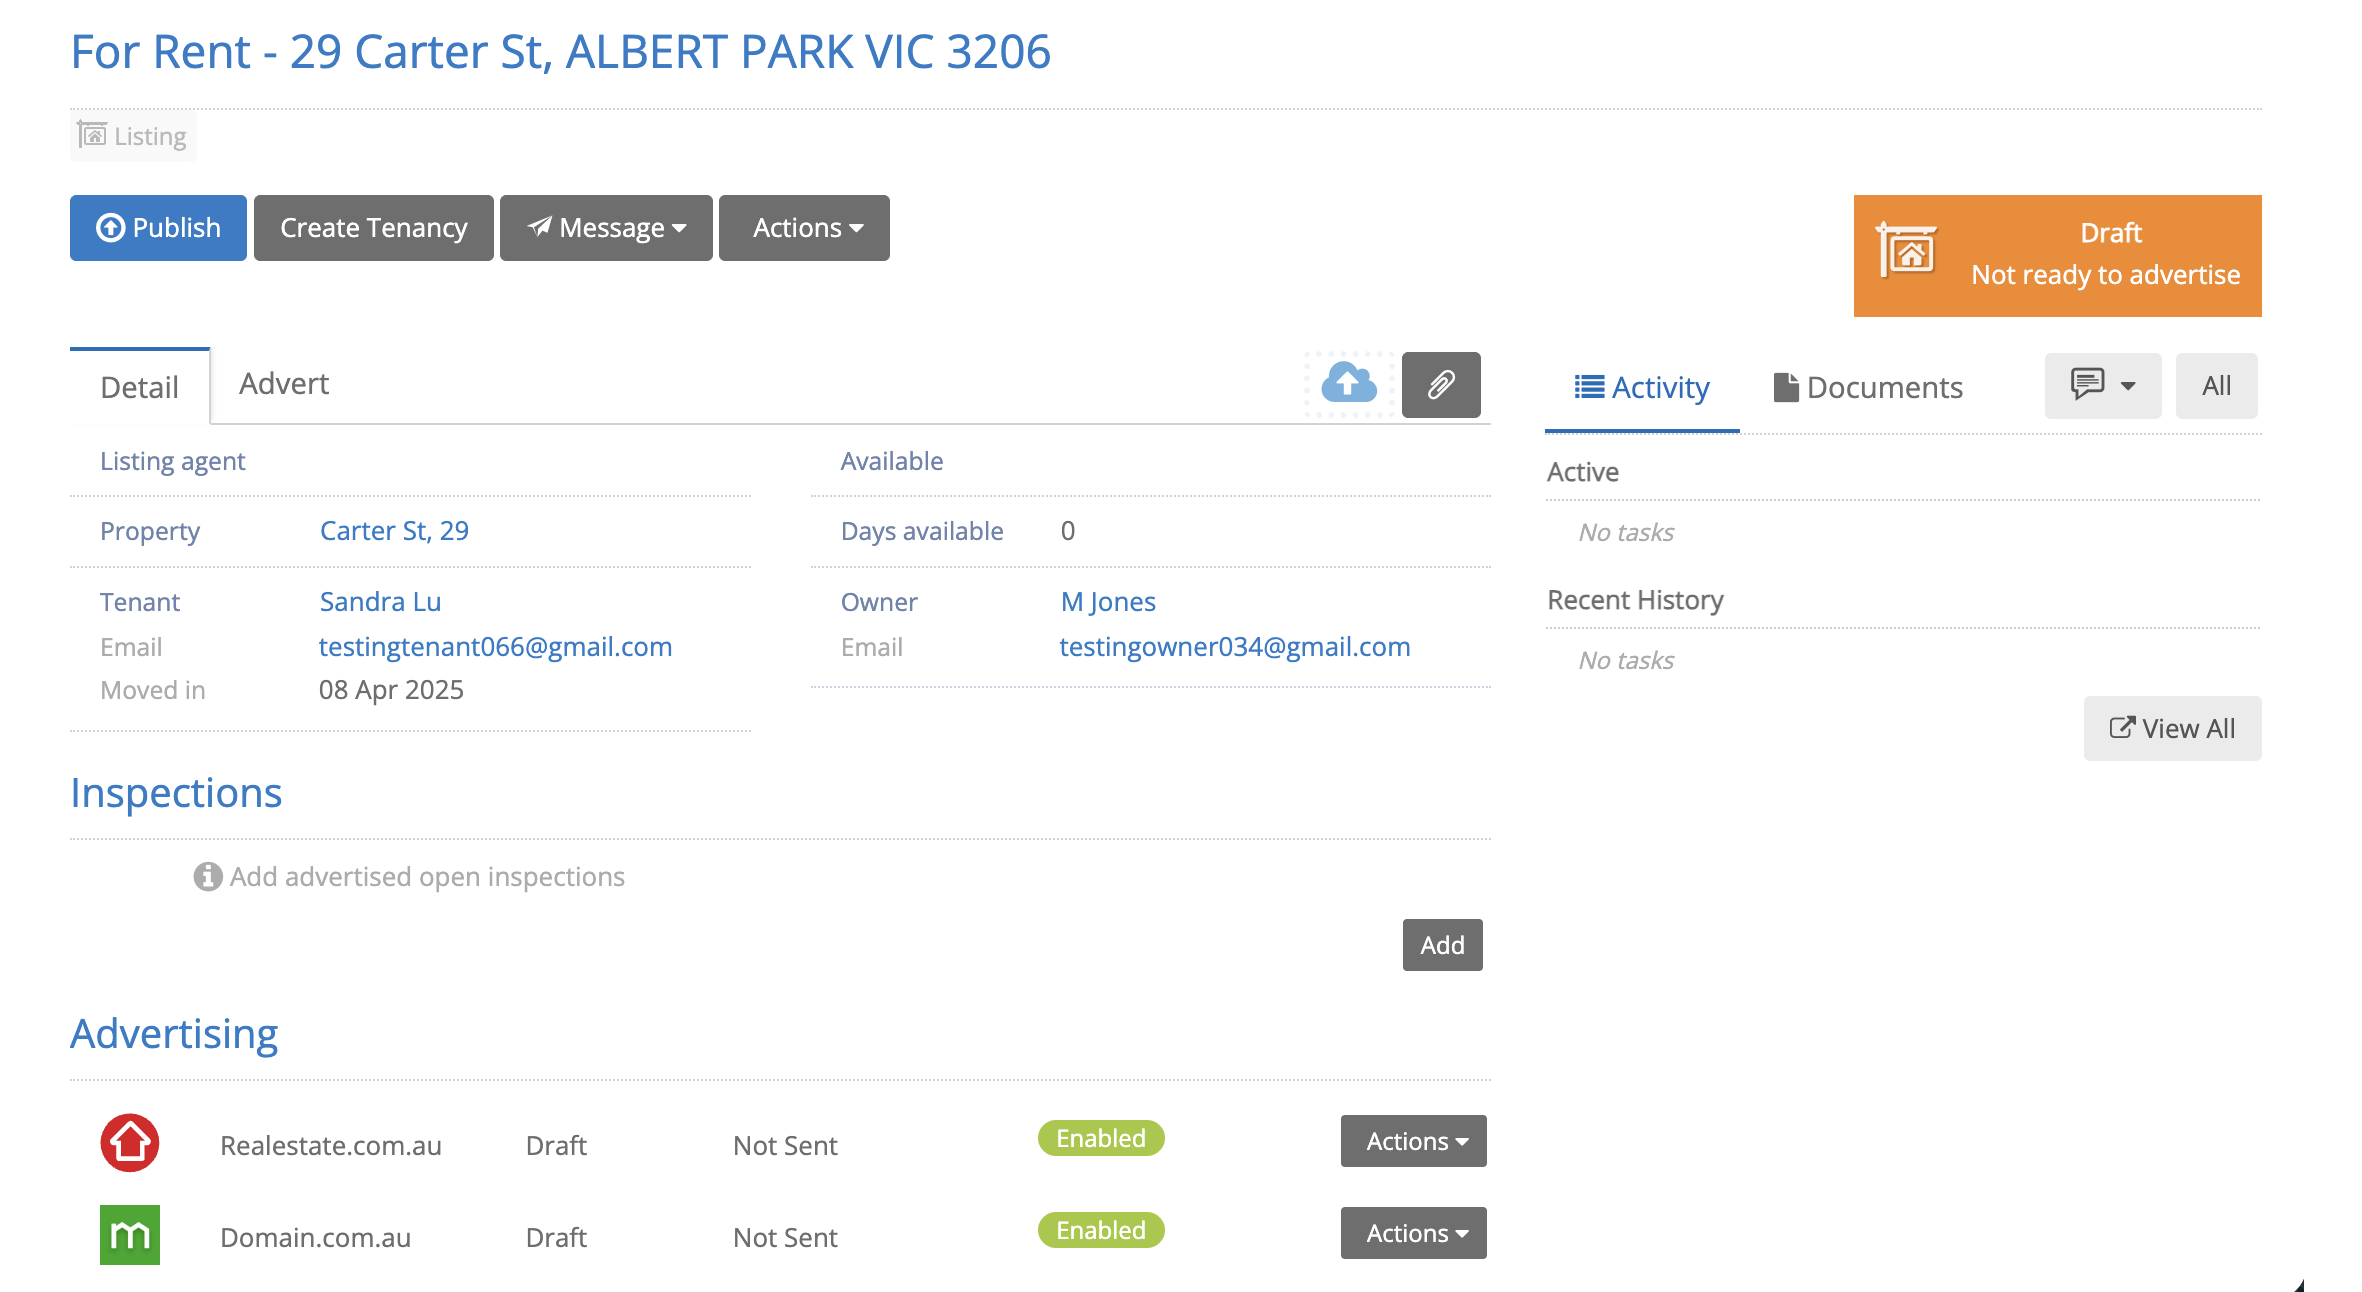The width and height of the screenshot is (2362, 1292).
Task: Switch to the Detail tab
Action: [x=139, y=387]
